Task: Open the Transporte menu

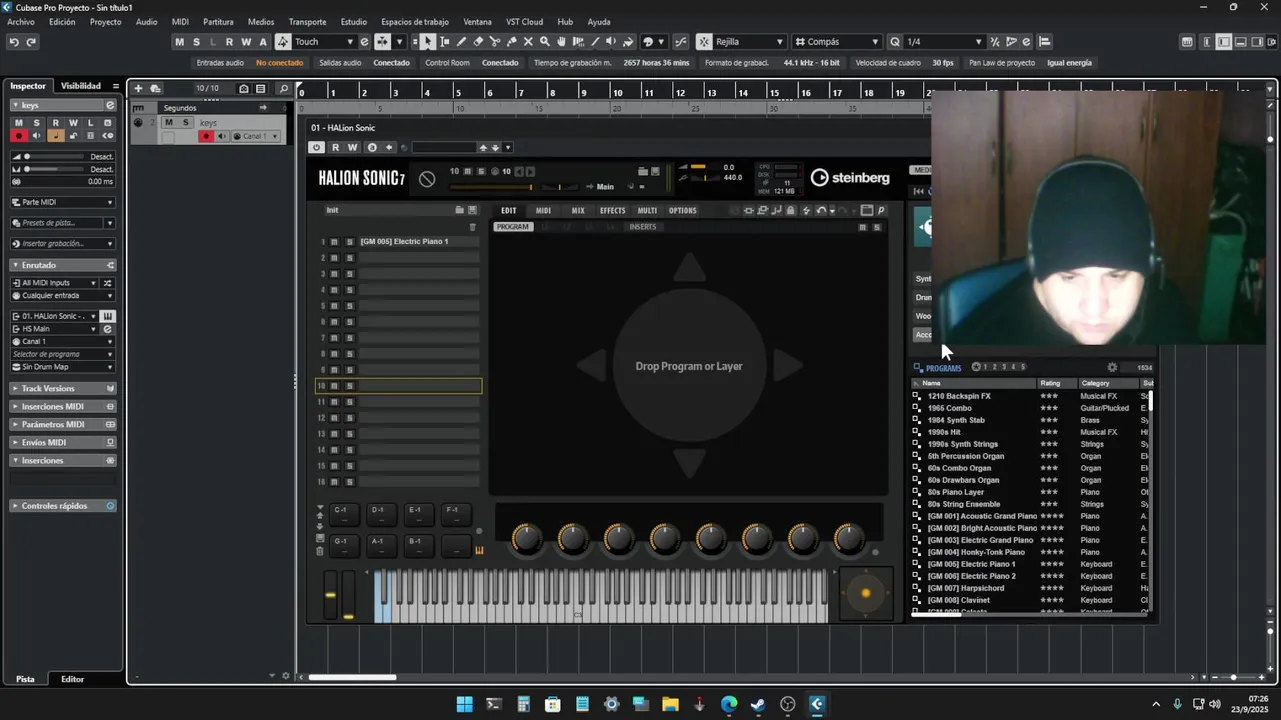Action: (307, 22)
